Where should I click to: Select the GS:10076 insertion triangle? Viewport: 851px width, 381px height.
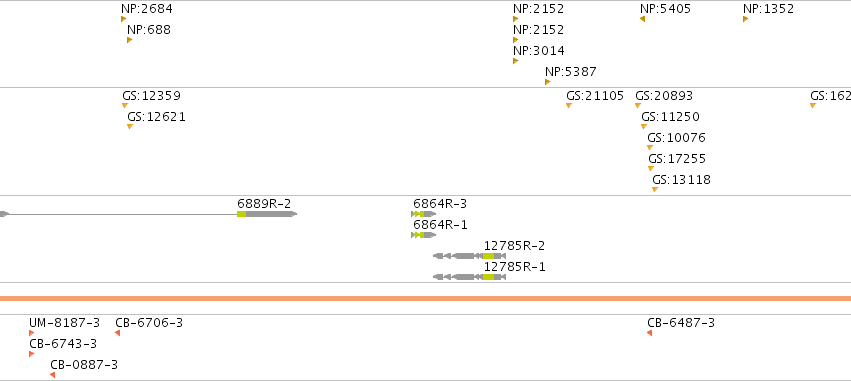coord(650,148)
